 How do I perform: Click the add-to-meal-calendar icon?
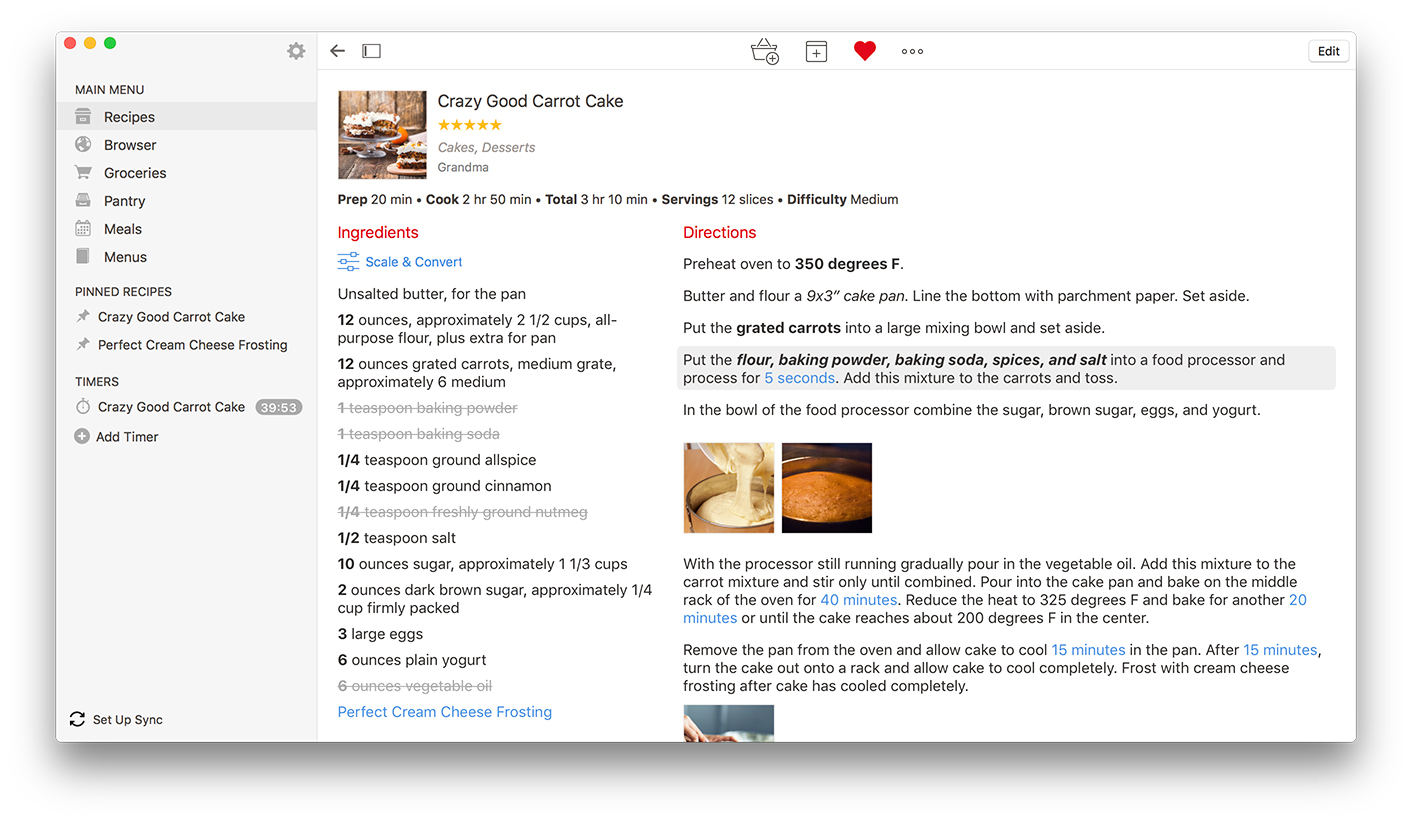point(816,51)
